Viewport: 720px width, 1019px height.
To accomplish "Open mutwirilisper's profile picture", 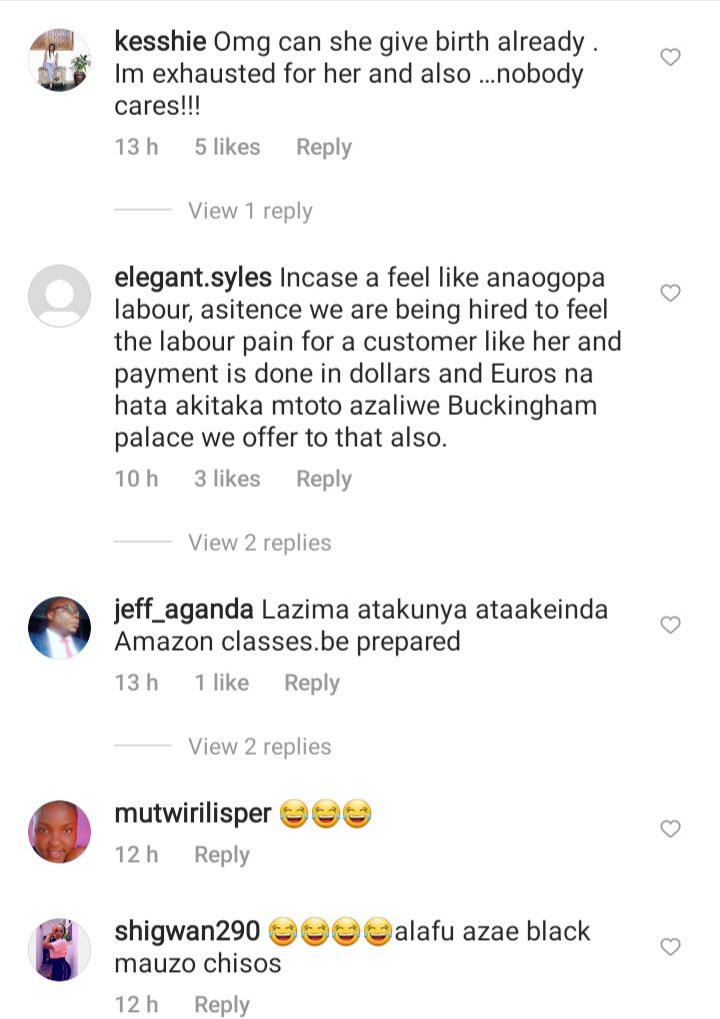I will (59, 831).
